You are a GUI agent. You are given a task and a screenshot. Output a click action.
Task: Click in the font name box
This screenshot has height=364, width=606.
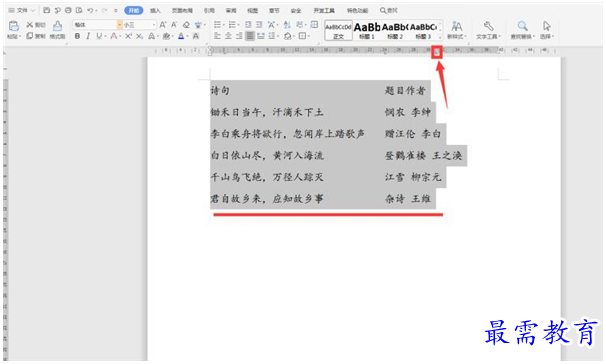point(95,25)
